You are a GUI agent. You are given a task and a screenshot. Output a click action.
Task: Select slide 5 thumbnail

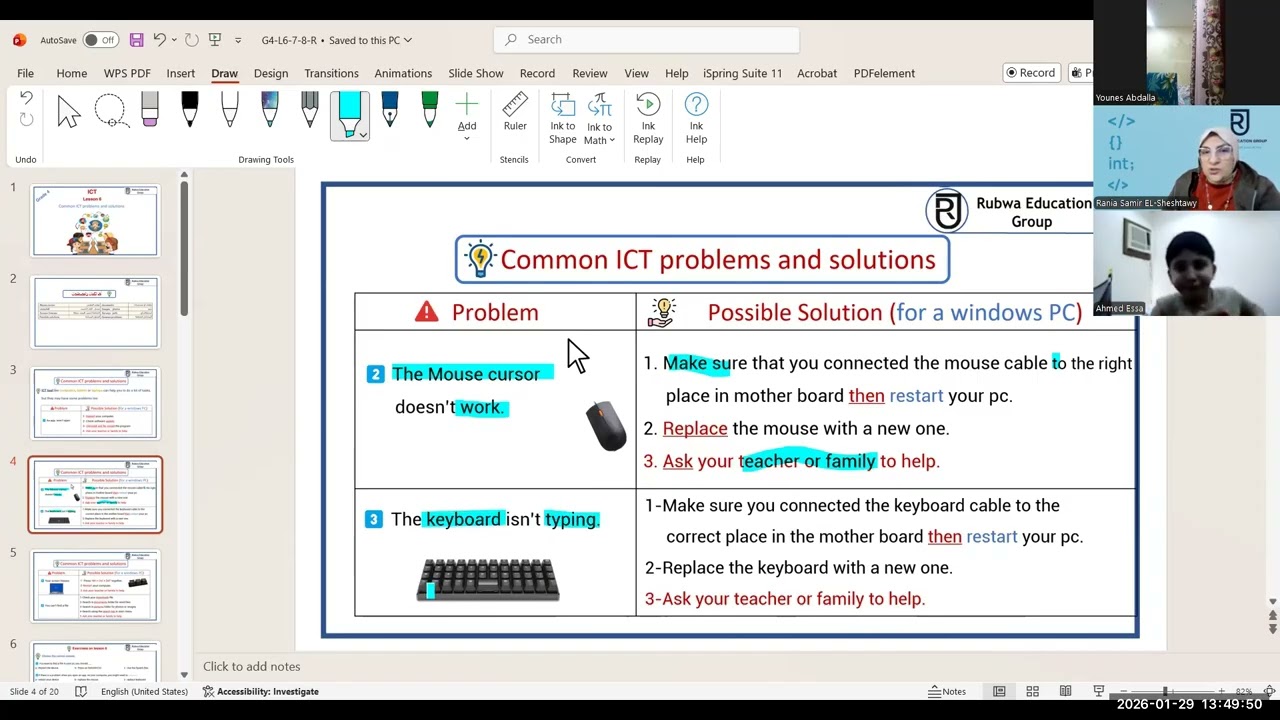tap(95, 586)
